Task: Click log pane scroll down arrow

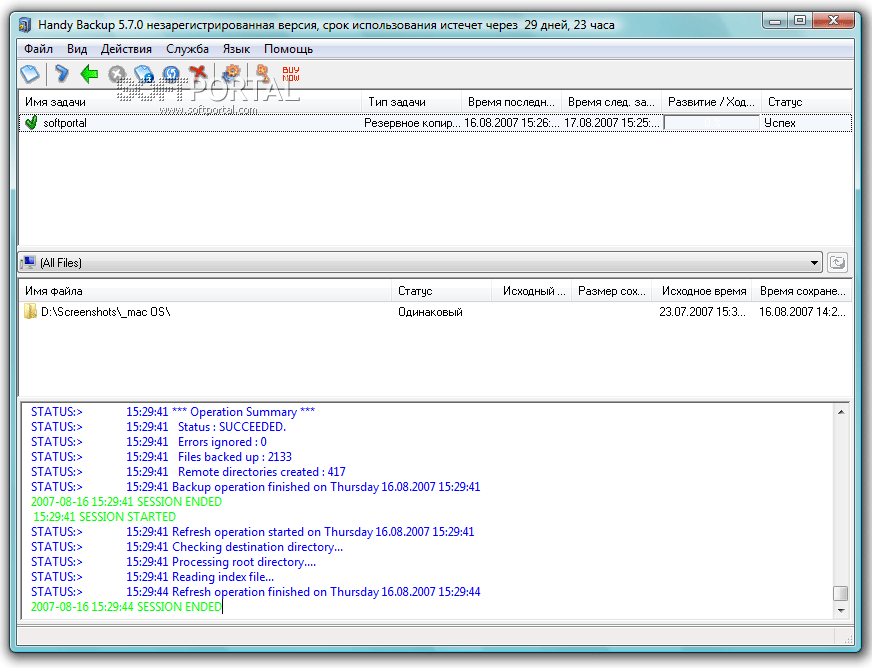Action: [x=841, y=610]
